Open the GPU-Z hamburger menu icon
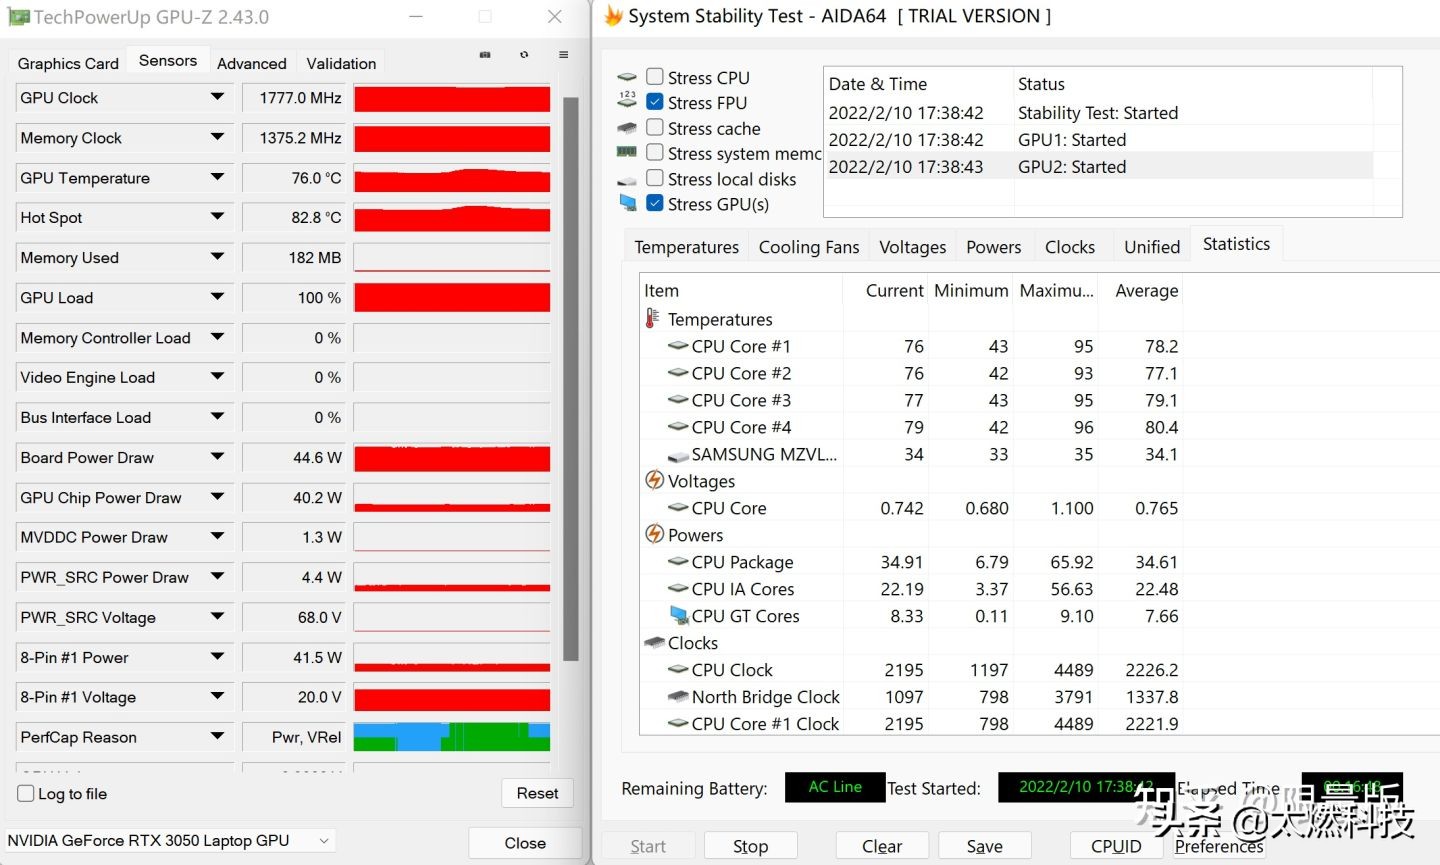Image resolution: width=1440 pixels, height=865 pixels. [563, 55]
